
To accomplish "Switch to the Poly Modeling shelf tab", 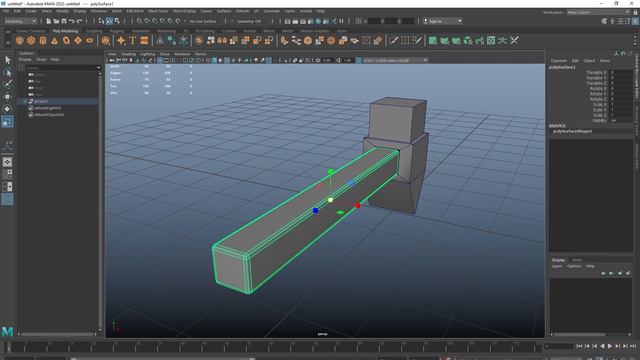I will pyautogui.click(x=65, y=31).
